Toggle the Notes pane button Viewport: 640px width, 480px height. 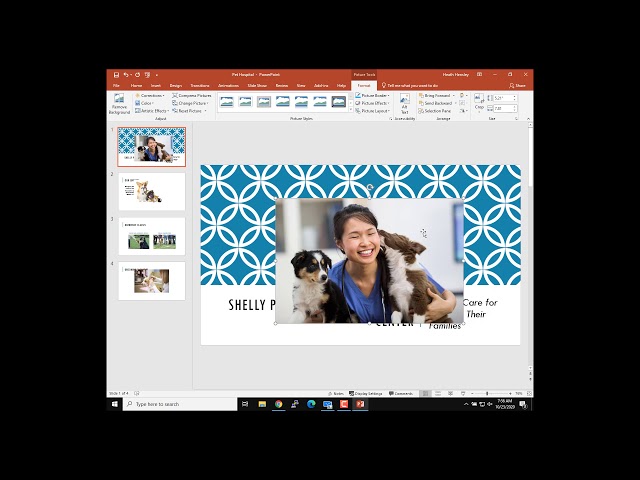[x=336, y=393]
